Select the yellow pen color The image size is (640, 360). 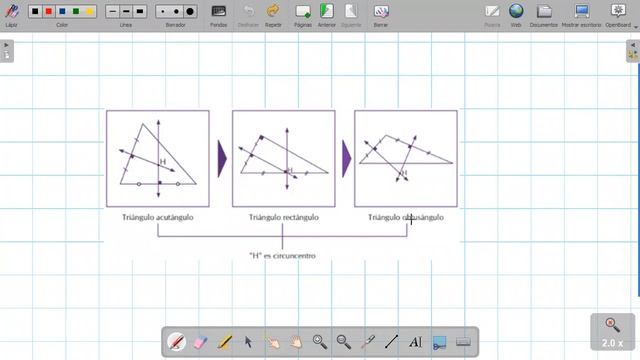89,11
